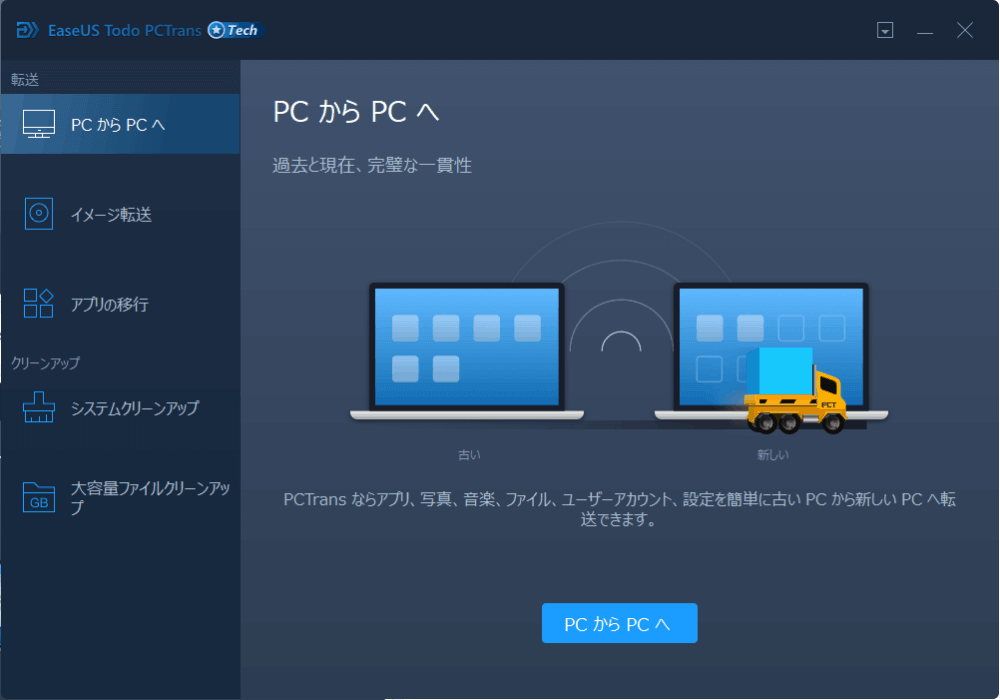Click the GB folder icon in sidebar

pyautogui.click(x=38, y=497)
